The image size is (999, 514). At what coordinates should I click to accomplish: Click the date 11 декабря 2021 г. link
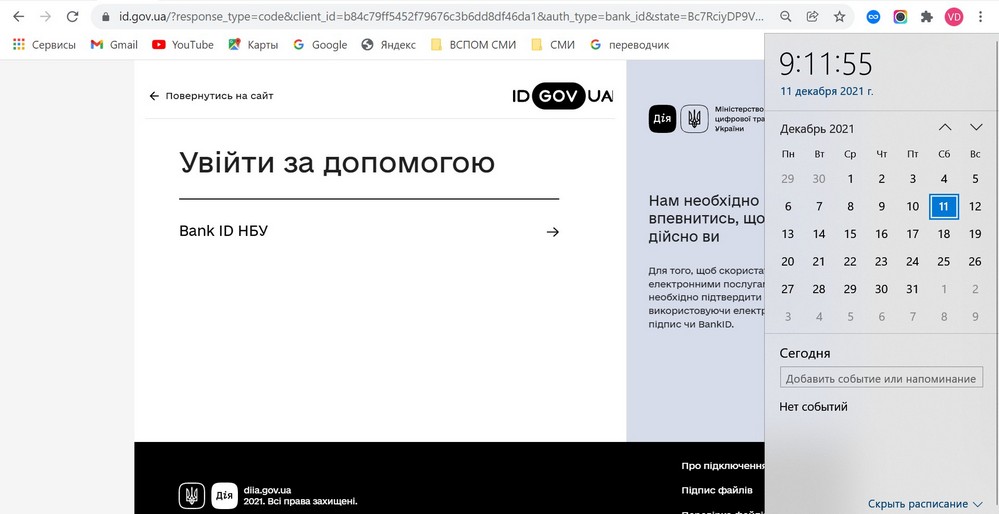(x=827, y=91)
